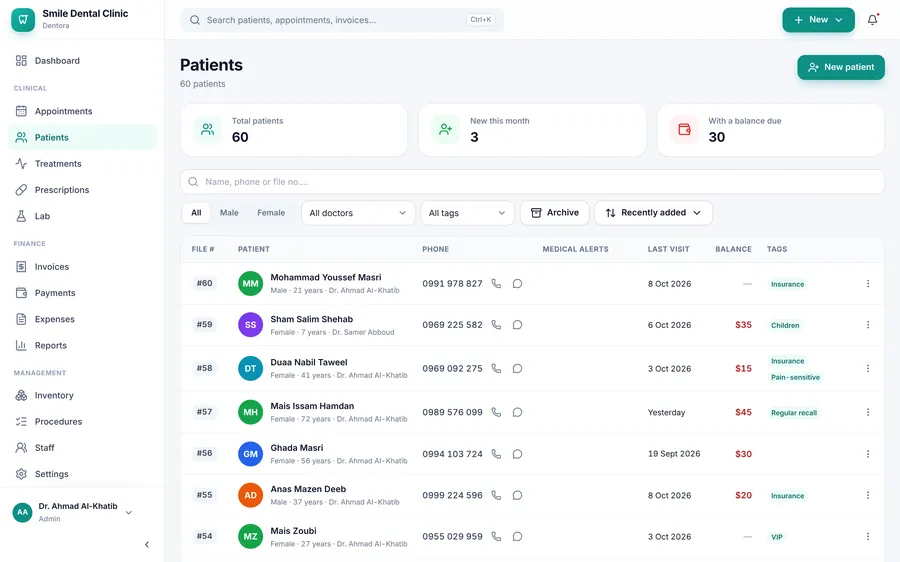Open row options for patient #54

pyautogui.click(x=868, y=537)
